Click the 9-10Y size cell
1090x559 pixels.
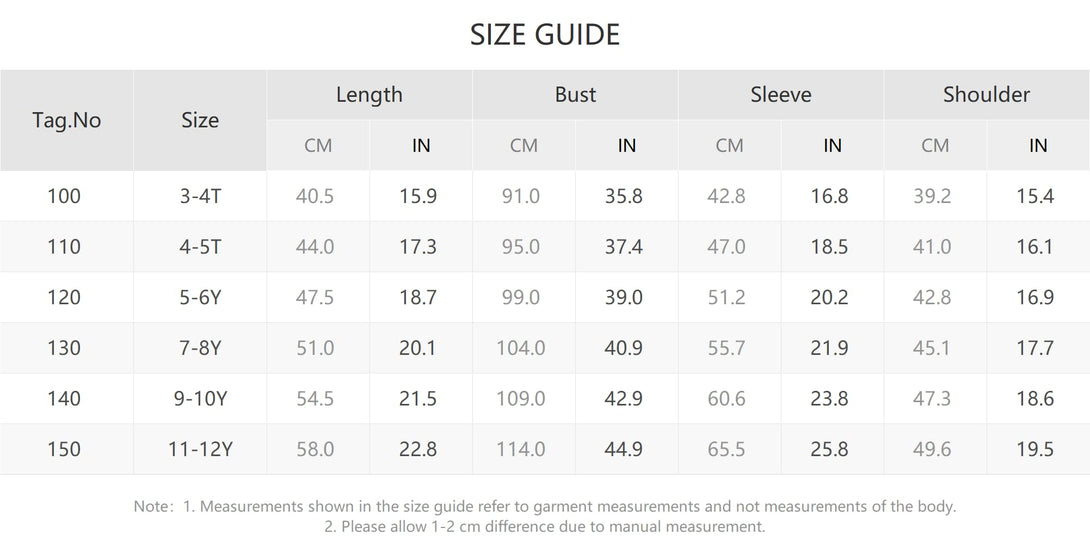tap(200, 398)
